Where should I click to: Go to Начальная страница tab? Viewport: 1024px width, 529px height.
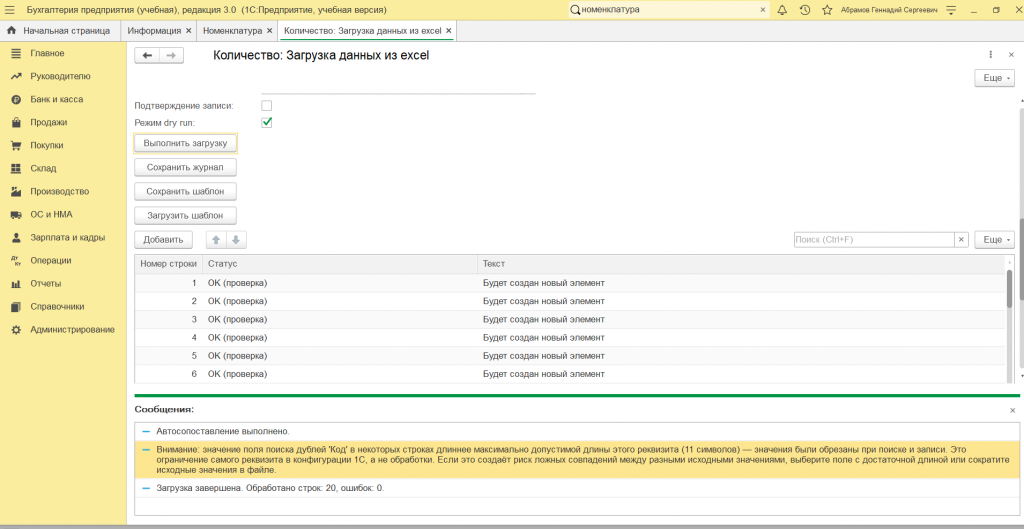click(61, 31)
